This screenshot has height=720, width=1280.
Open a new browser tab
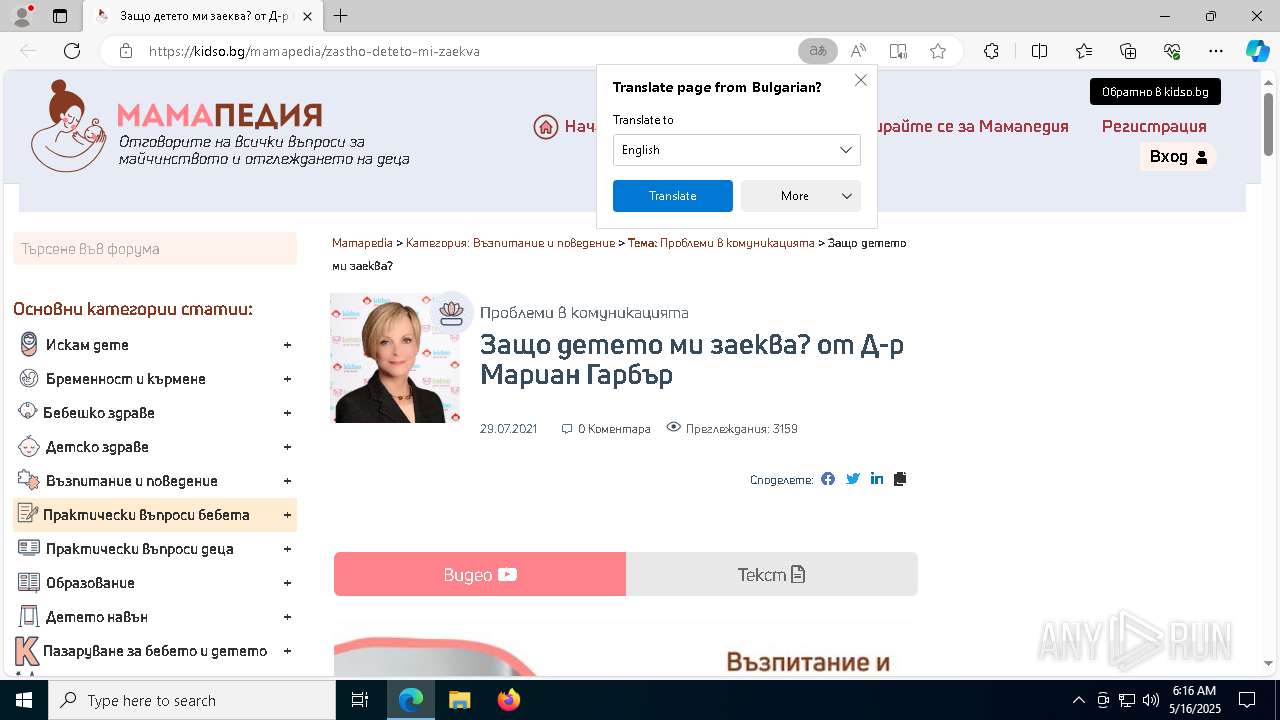click(341, 16)
